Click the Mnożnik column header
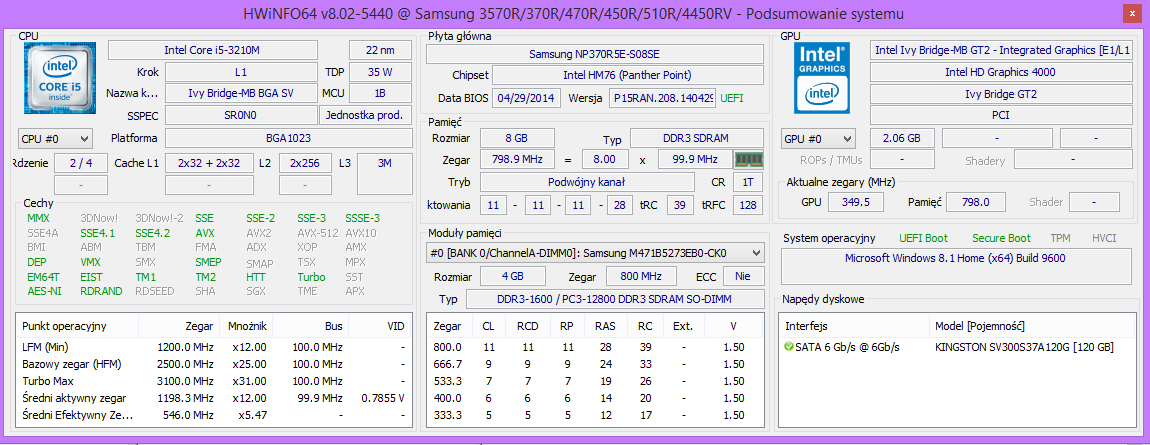 click(x=248, y=326)
